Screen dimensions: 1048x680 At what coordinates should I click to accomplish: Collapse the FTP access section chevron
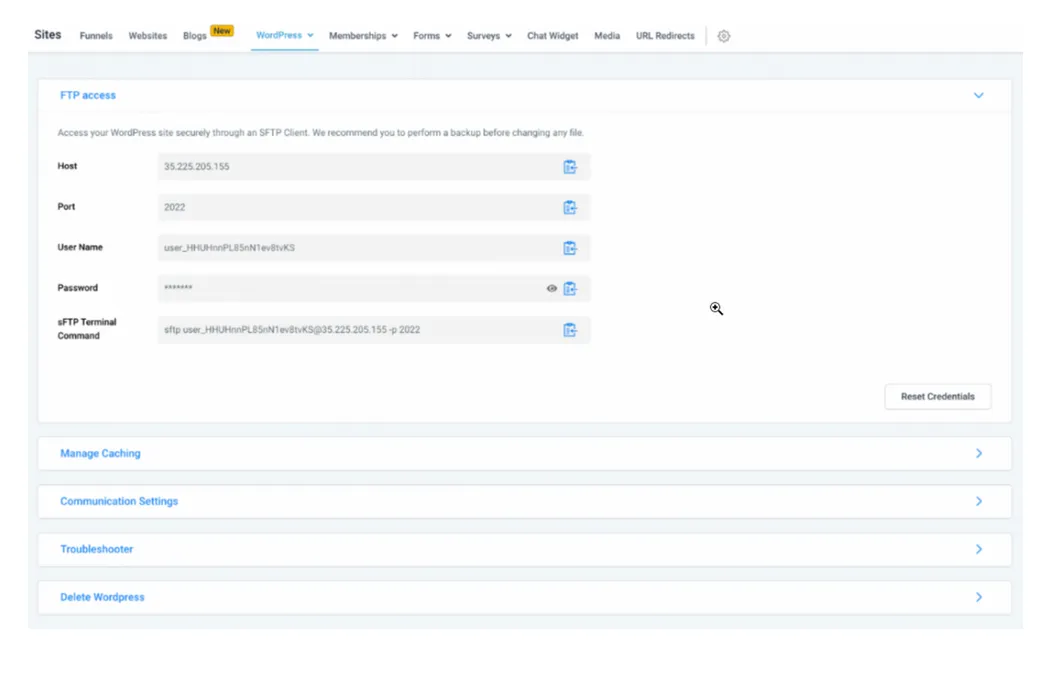[978, 96]
